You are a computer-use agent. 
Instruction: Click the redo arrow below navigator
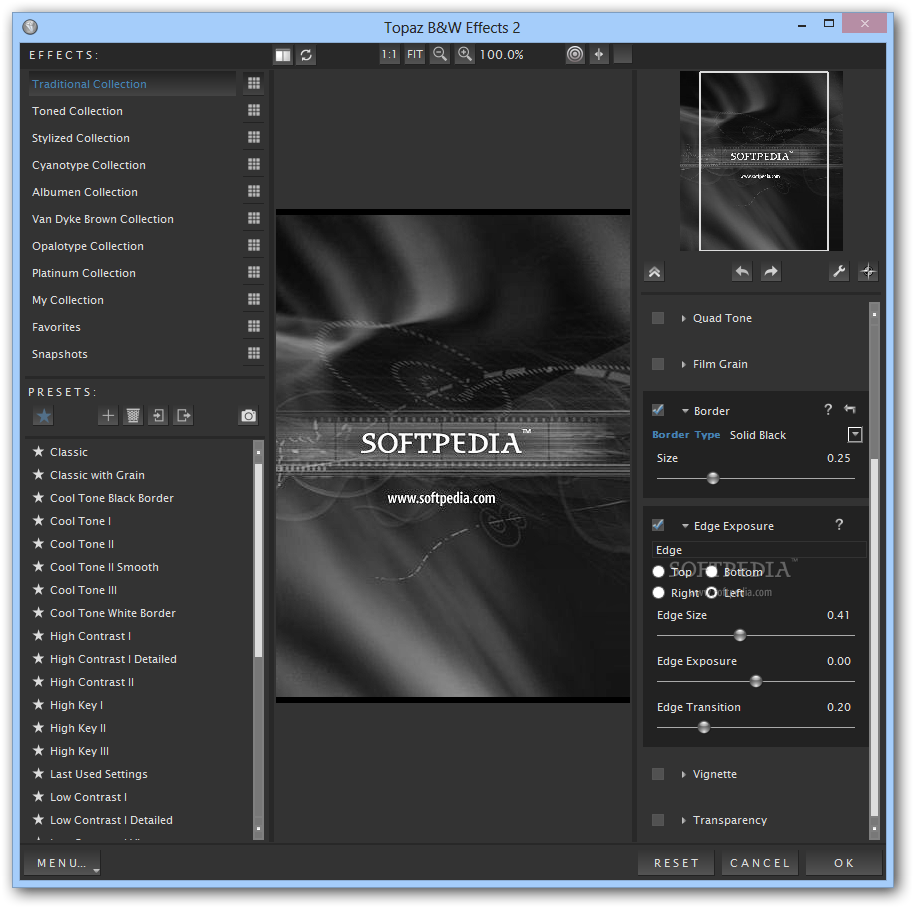tap(771, 272)
